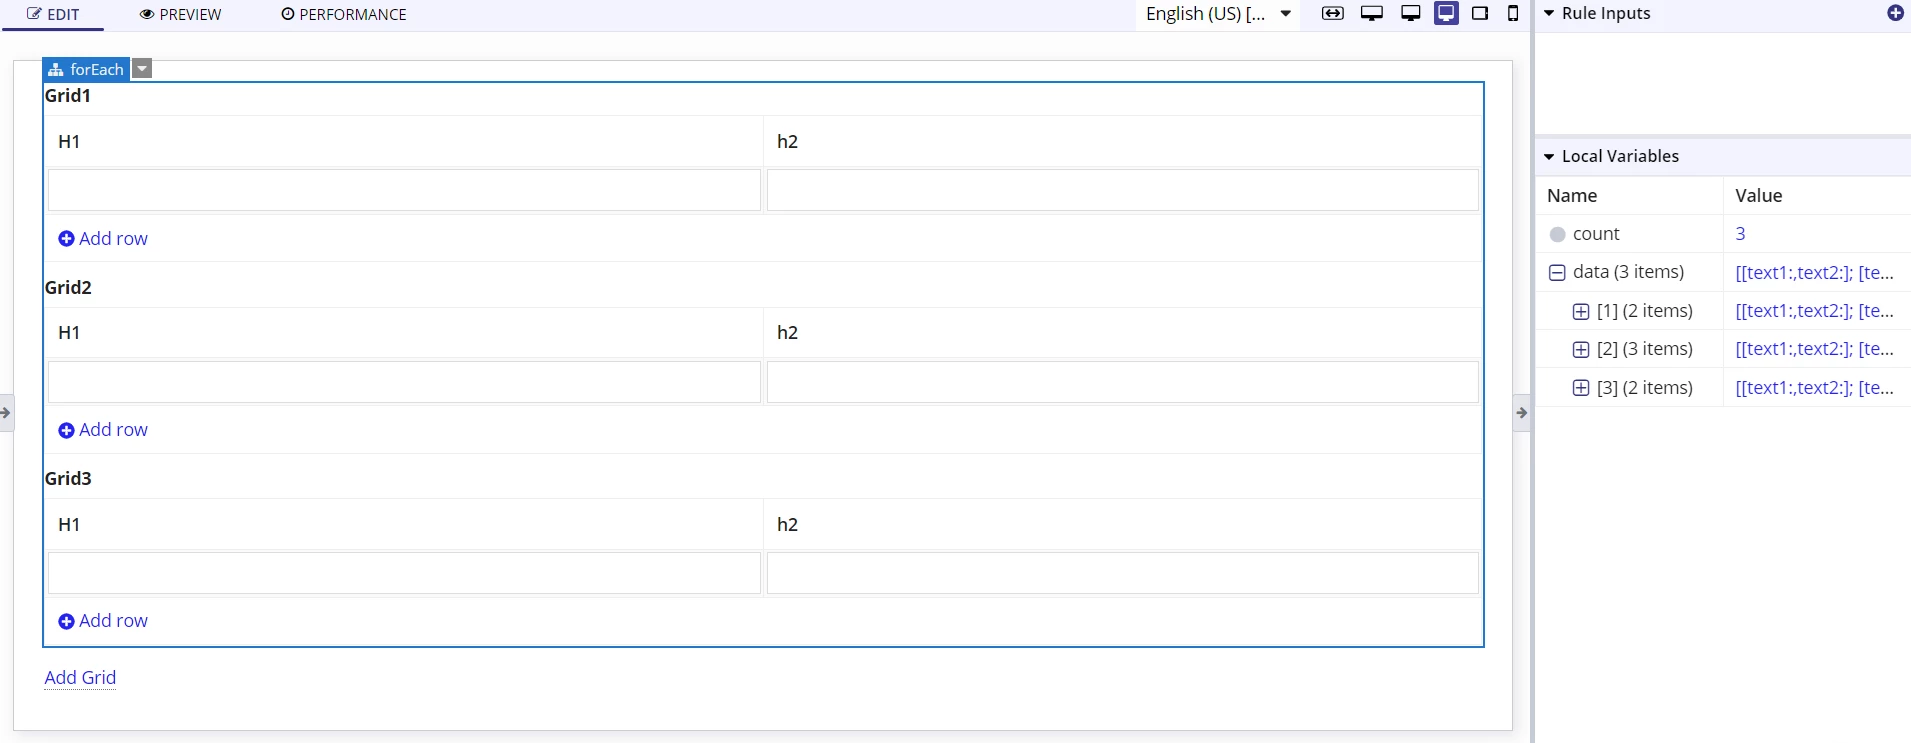Switch to the PREVIEW tab
1911x743 pixels.
(181, 15)
